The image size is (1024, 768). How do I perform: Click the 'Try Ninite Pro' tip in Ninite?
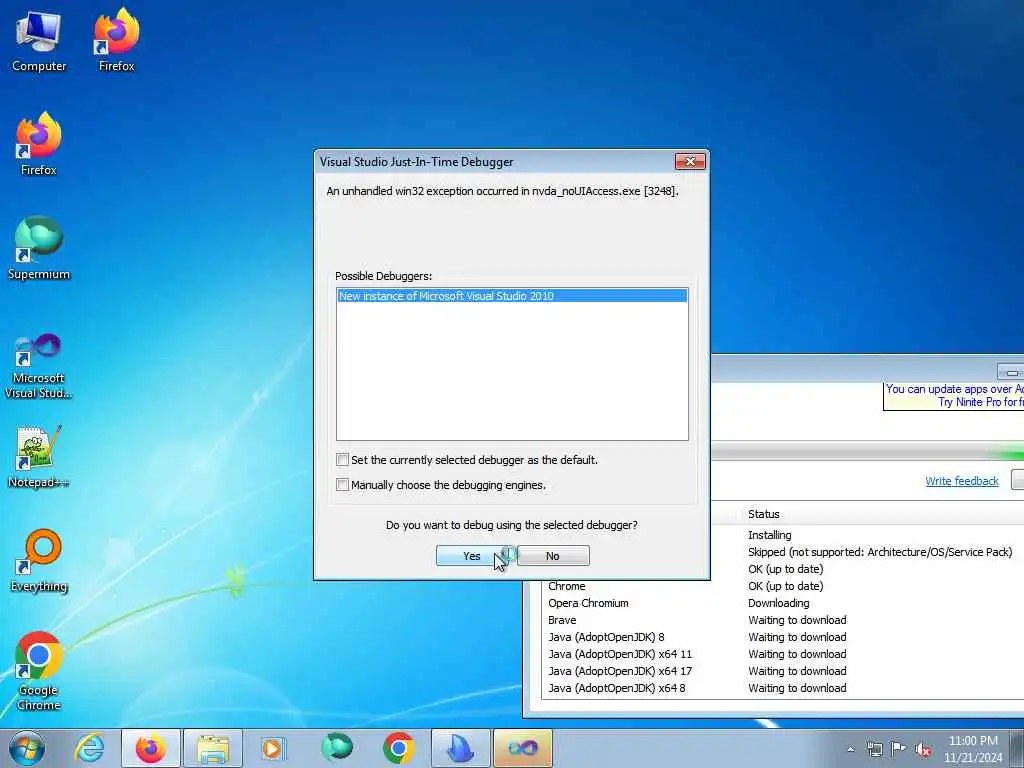click(953, 396)
